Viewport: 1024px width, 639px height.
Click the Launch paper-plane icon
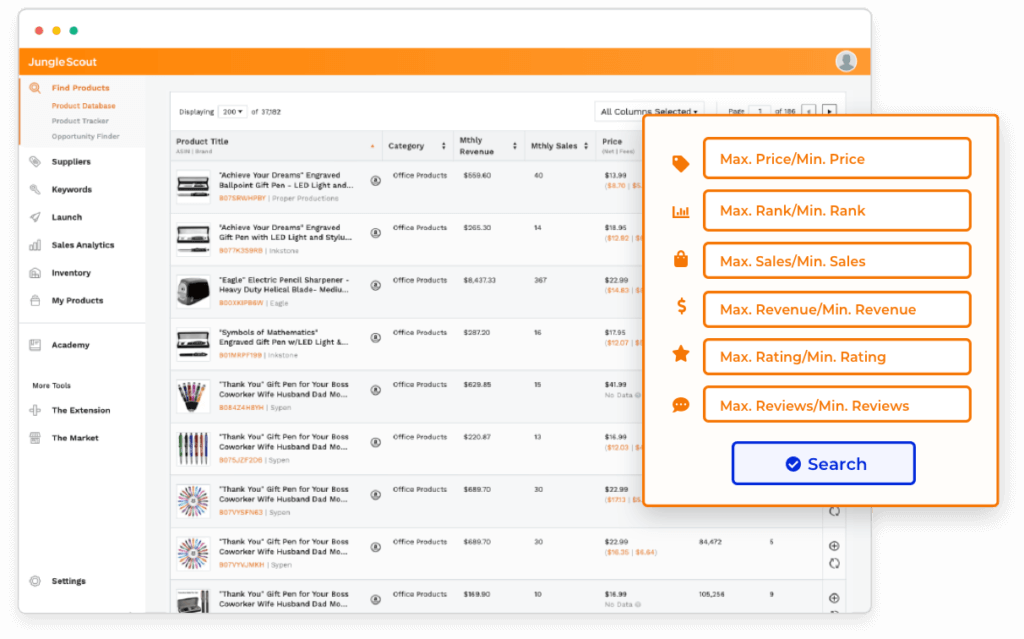click(35, 217)
